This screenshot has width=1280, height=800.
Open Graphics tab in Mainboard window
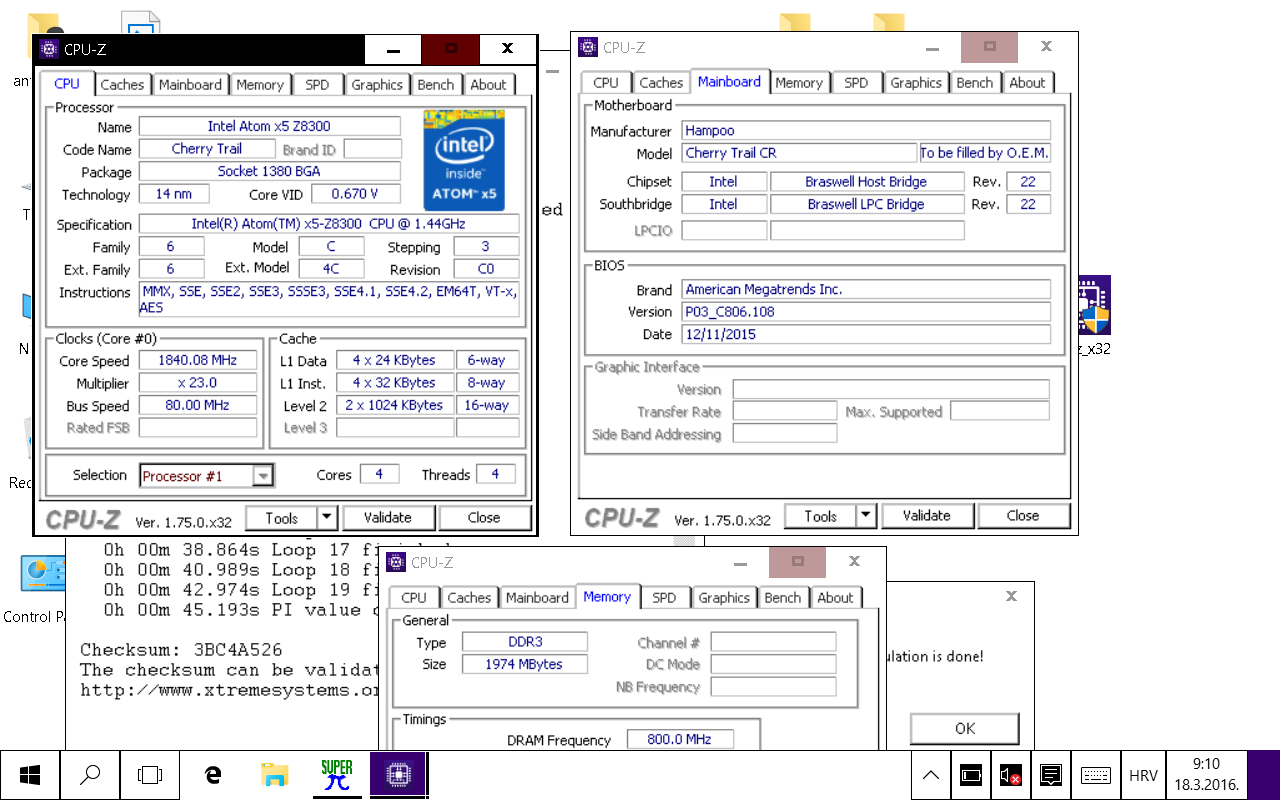point(916,83)
